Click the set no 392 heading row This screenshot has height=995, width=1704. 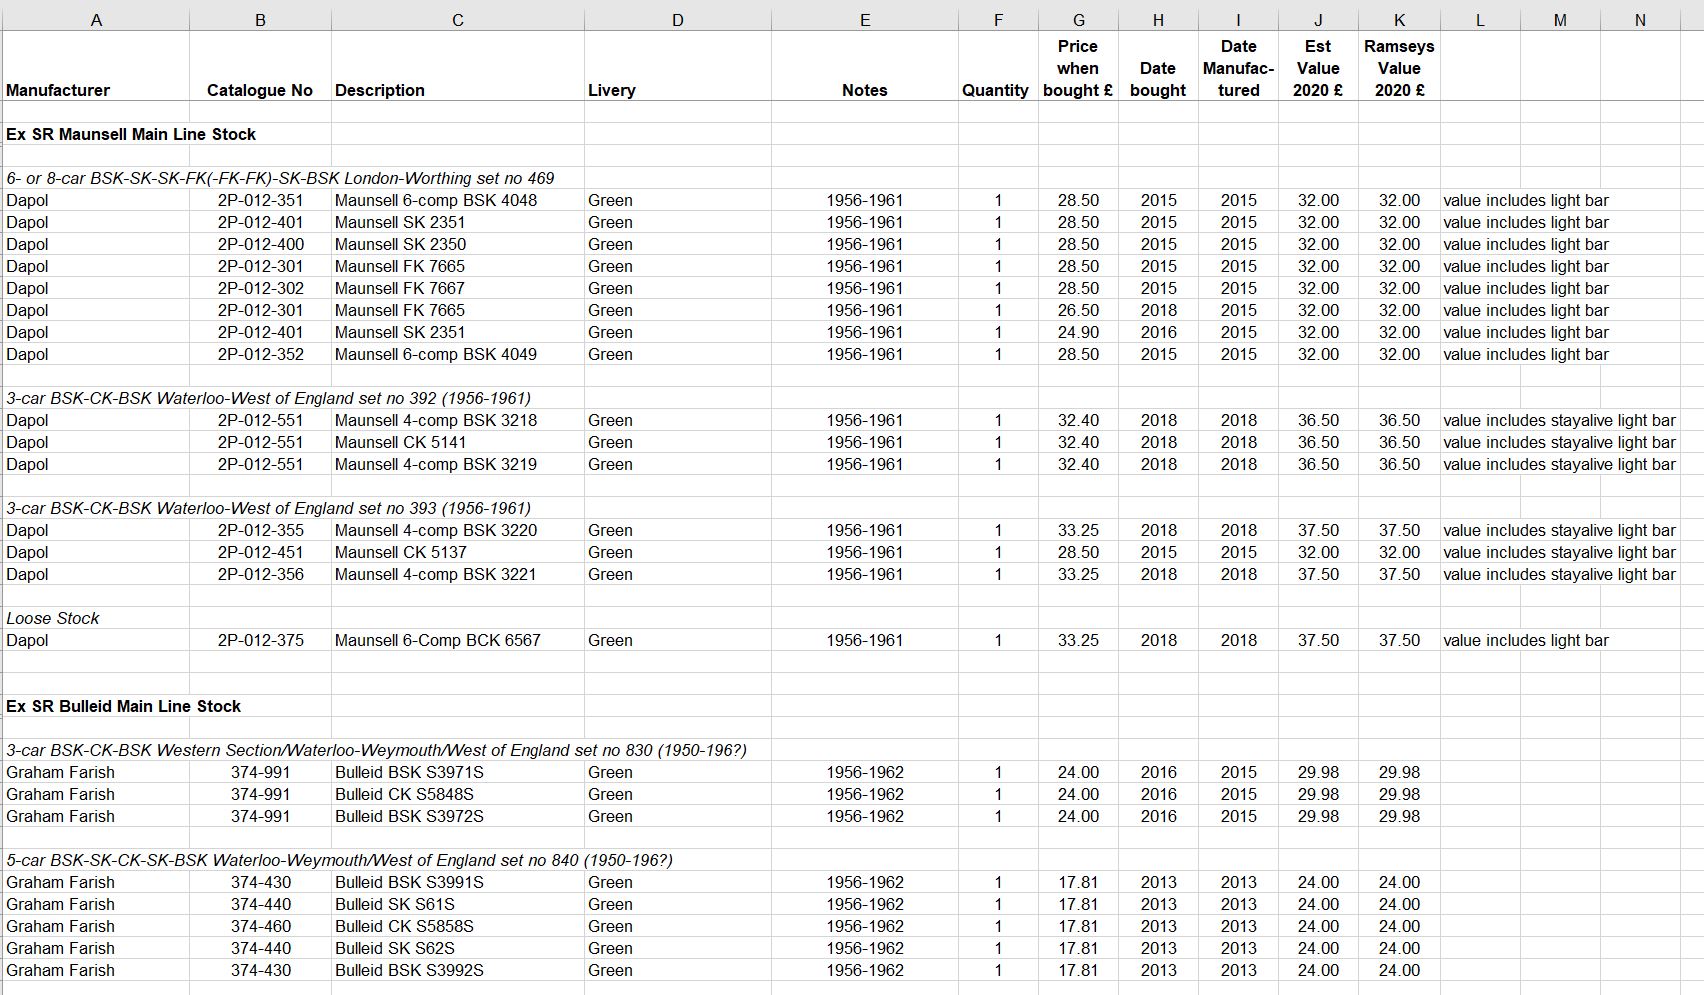coord(268,398)
